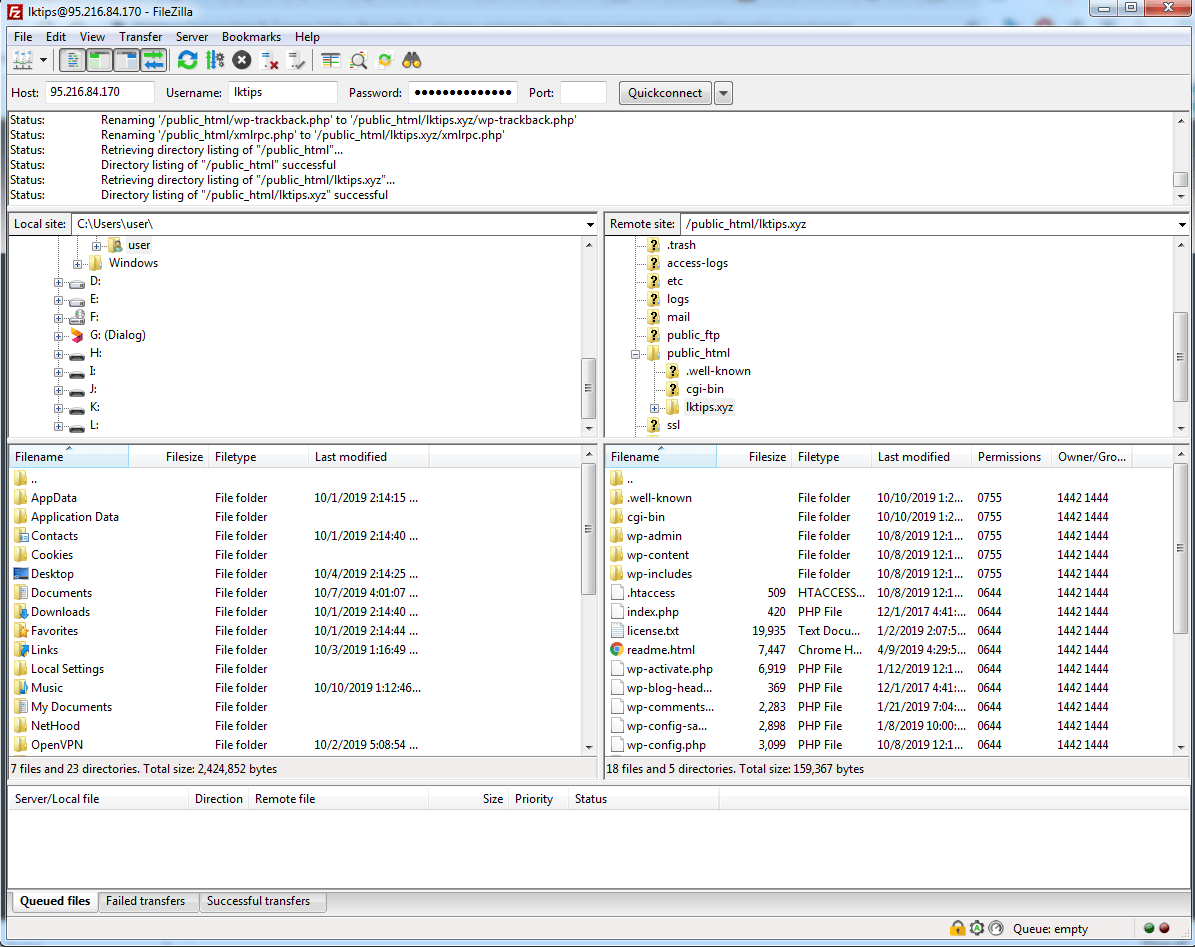Viewport: 1195px width, 947px height.
Task: Focus the Host input field
Action: point(99,92)
